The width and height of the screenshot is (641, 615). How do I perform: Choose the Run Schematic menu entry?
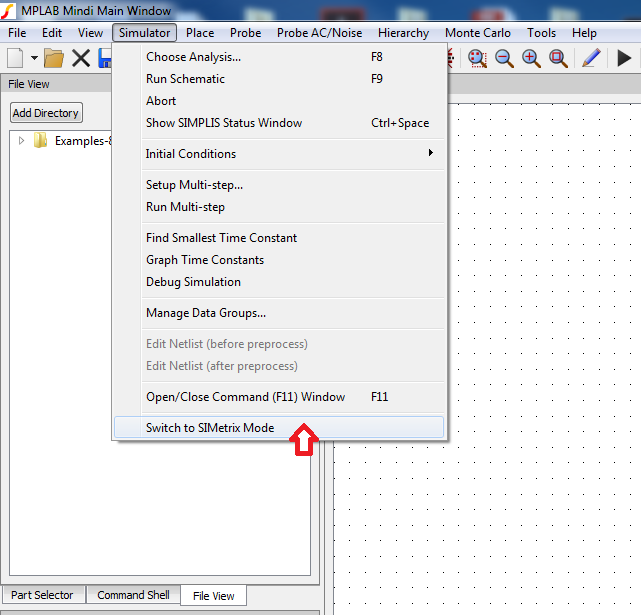coord(186,79)
